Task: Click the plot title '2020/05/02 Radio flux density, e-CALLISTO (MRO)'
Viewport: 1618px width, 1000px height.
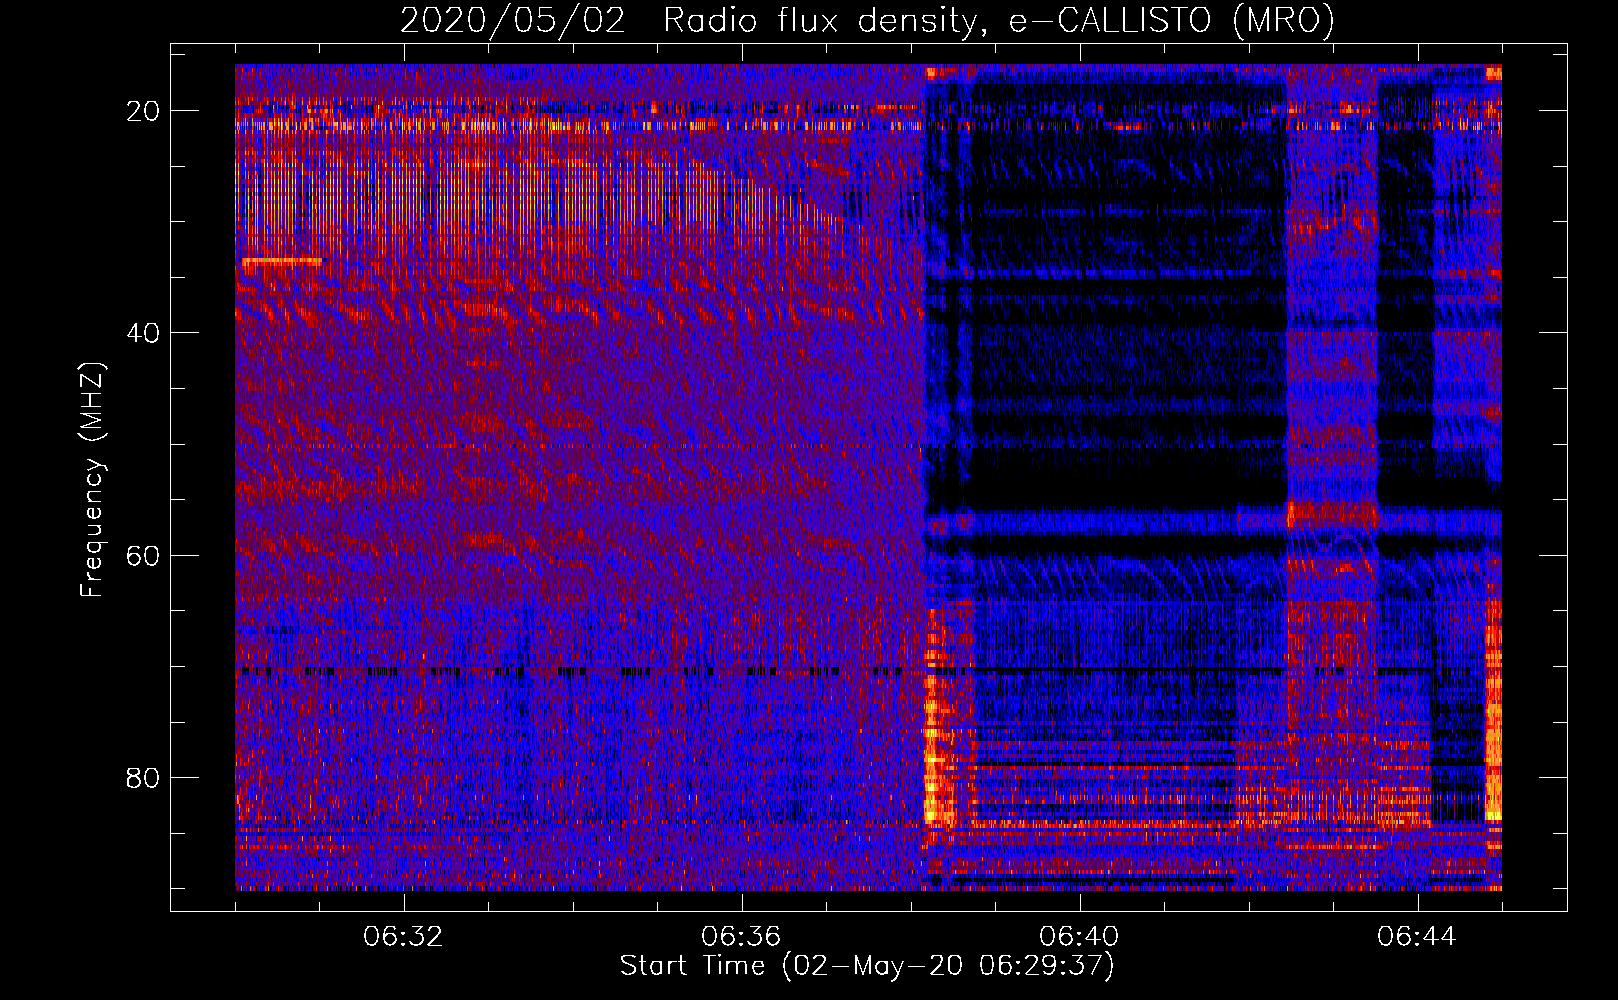Action: 867,20
